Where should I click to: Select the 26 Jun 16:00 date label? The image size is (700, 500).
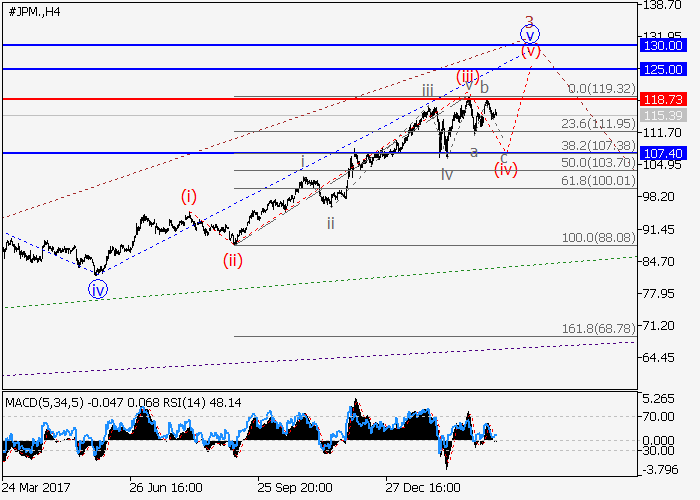click(166, 487)
